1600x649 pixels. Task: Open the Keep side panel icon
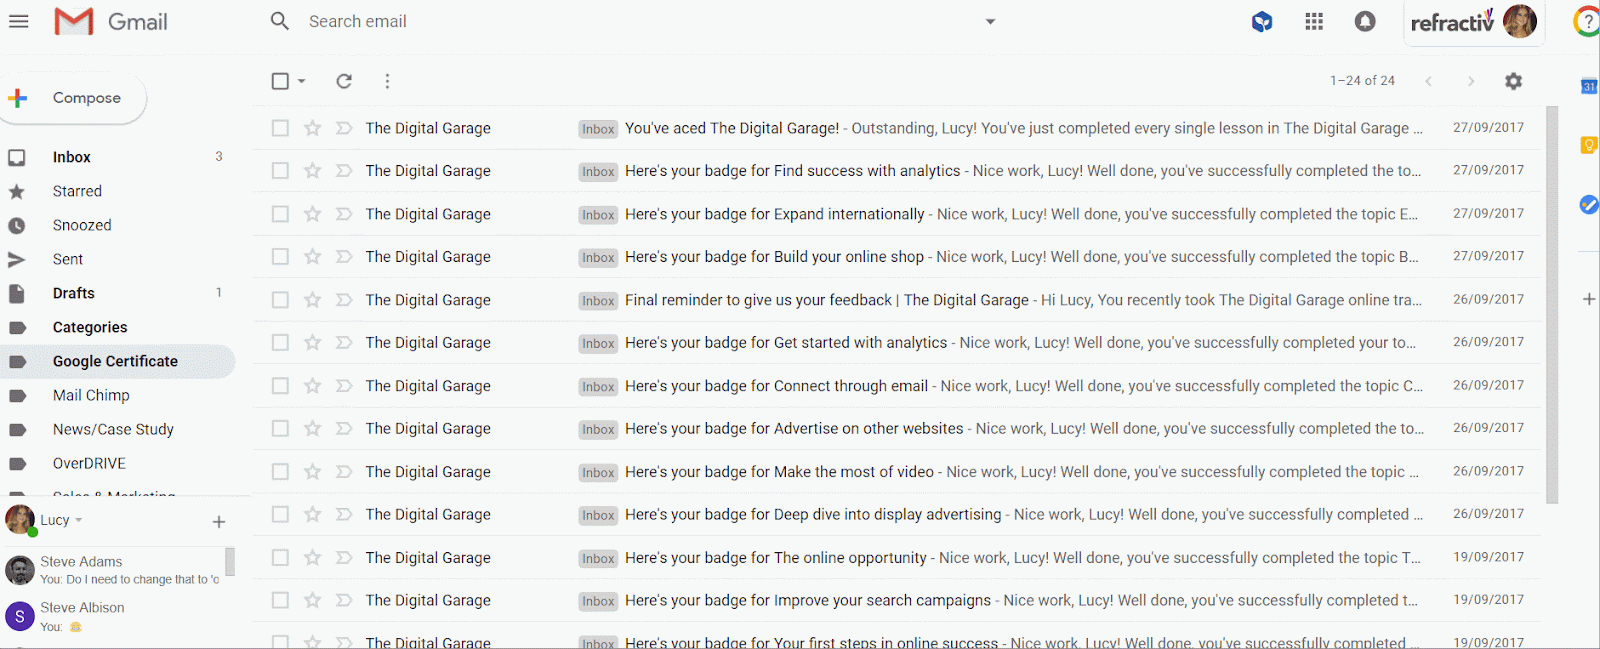(x=1588, y=146)
